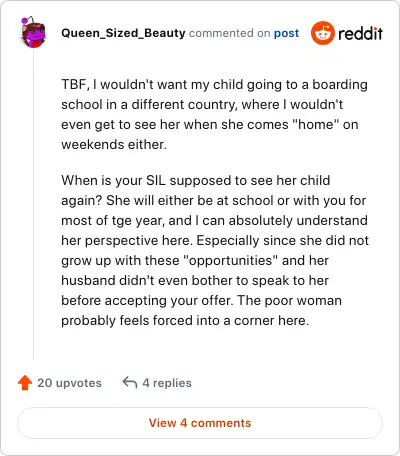
Task: Click the "20 upvotes" count label
Action: pyautogui.click(x=69, y=383)
